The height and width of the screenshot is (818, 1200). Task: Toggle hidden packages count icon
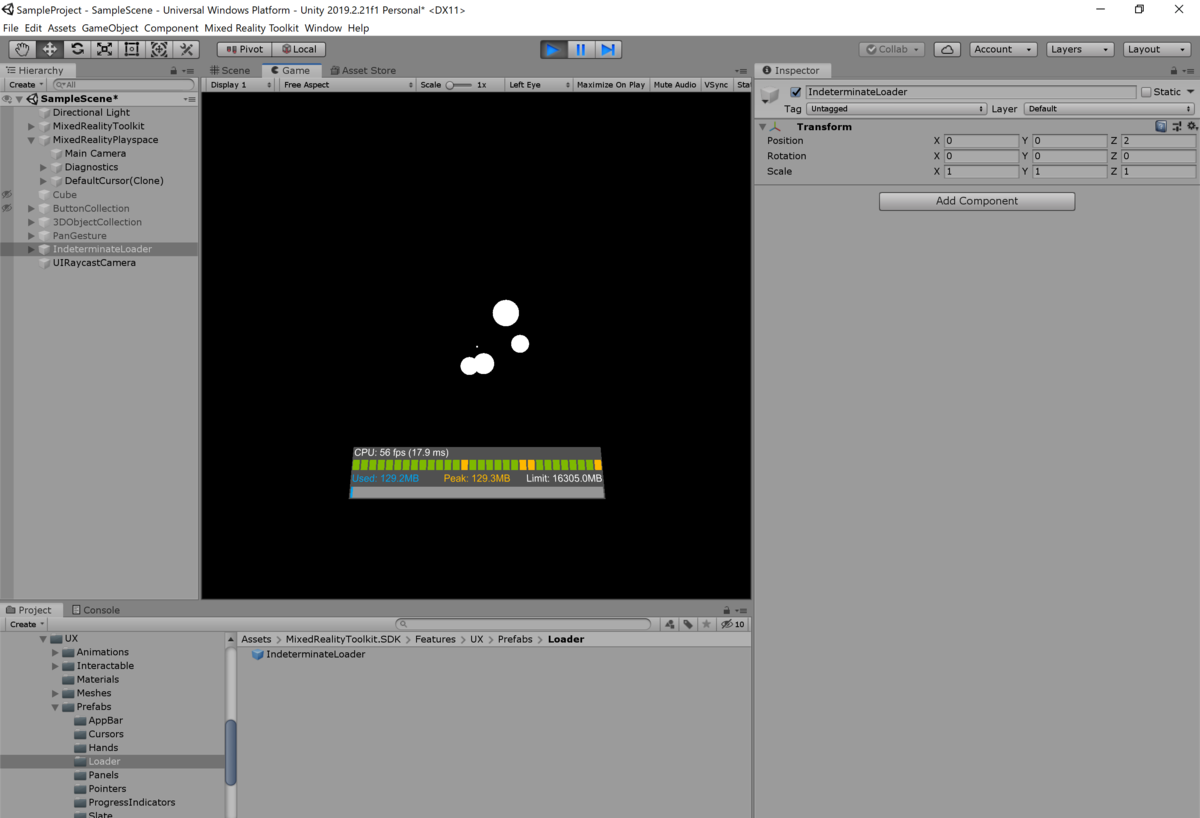click(x=733, y=624)
